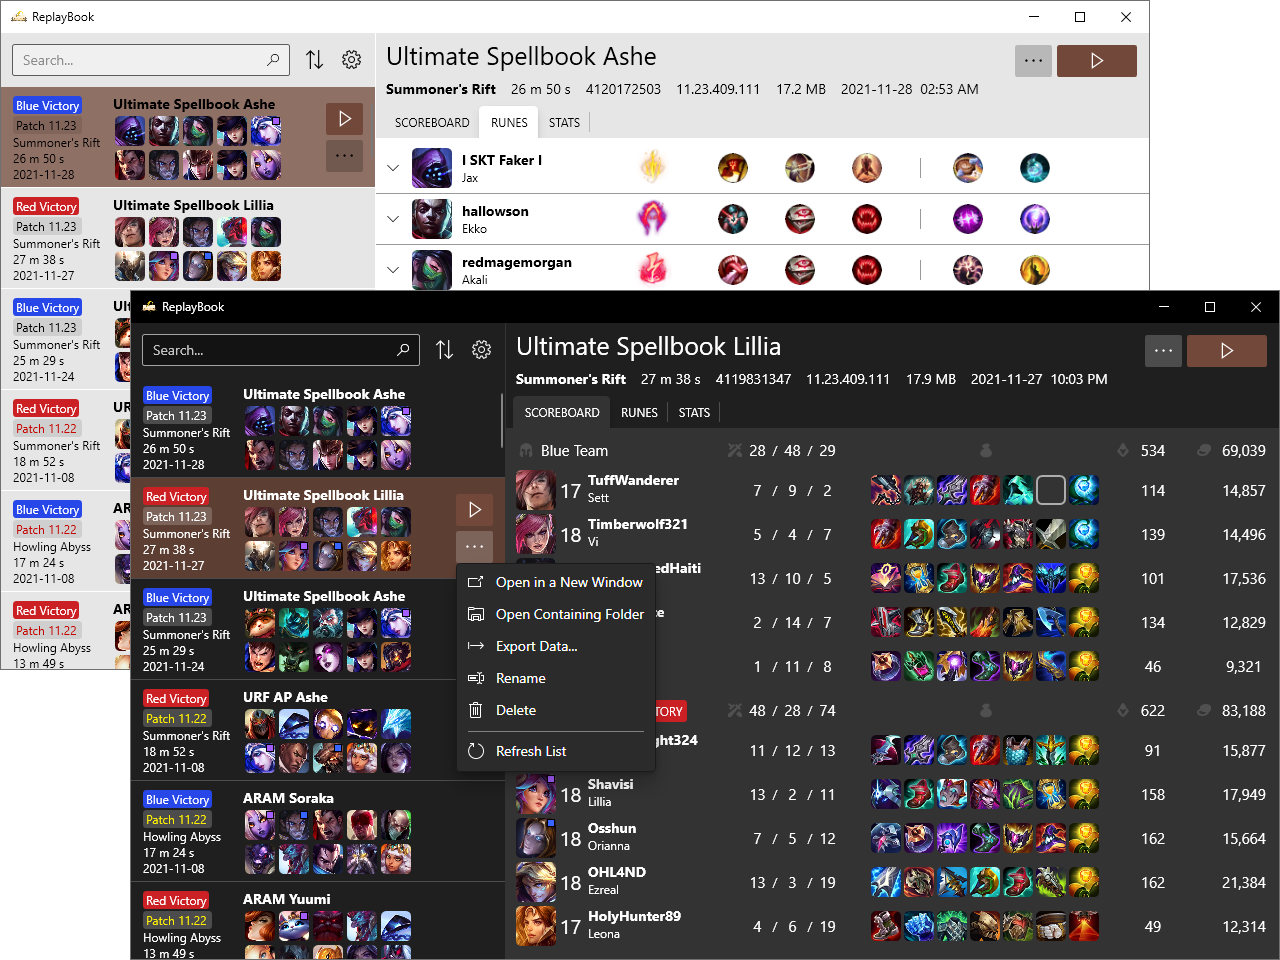1280x960 pixels.
Task: Click Red Victory badge on URF AP Ashe
Action: 176,698
